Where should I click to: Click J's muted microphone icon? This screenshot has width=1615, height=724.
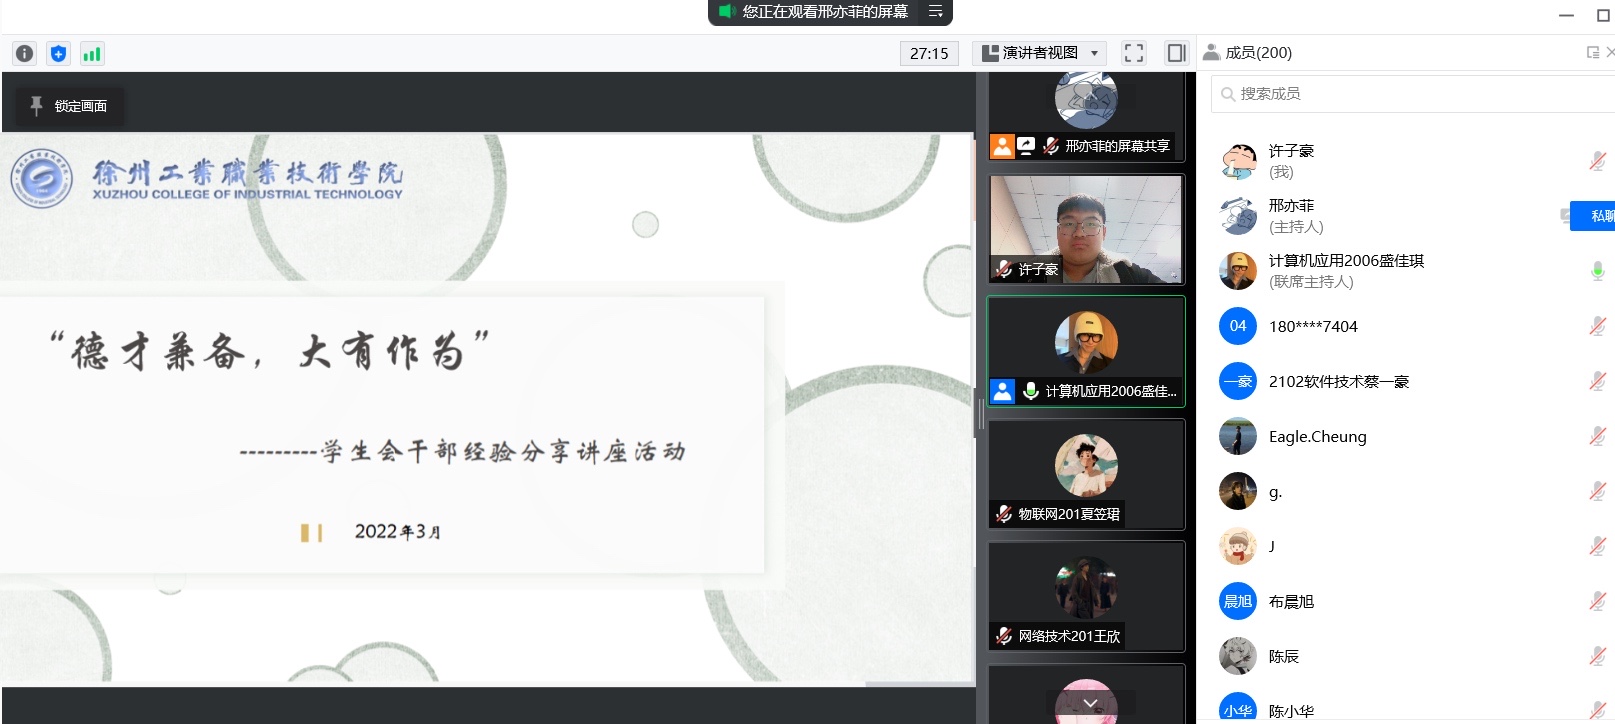1597,546
